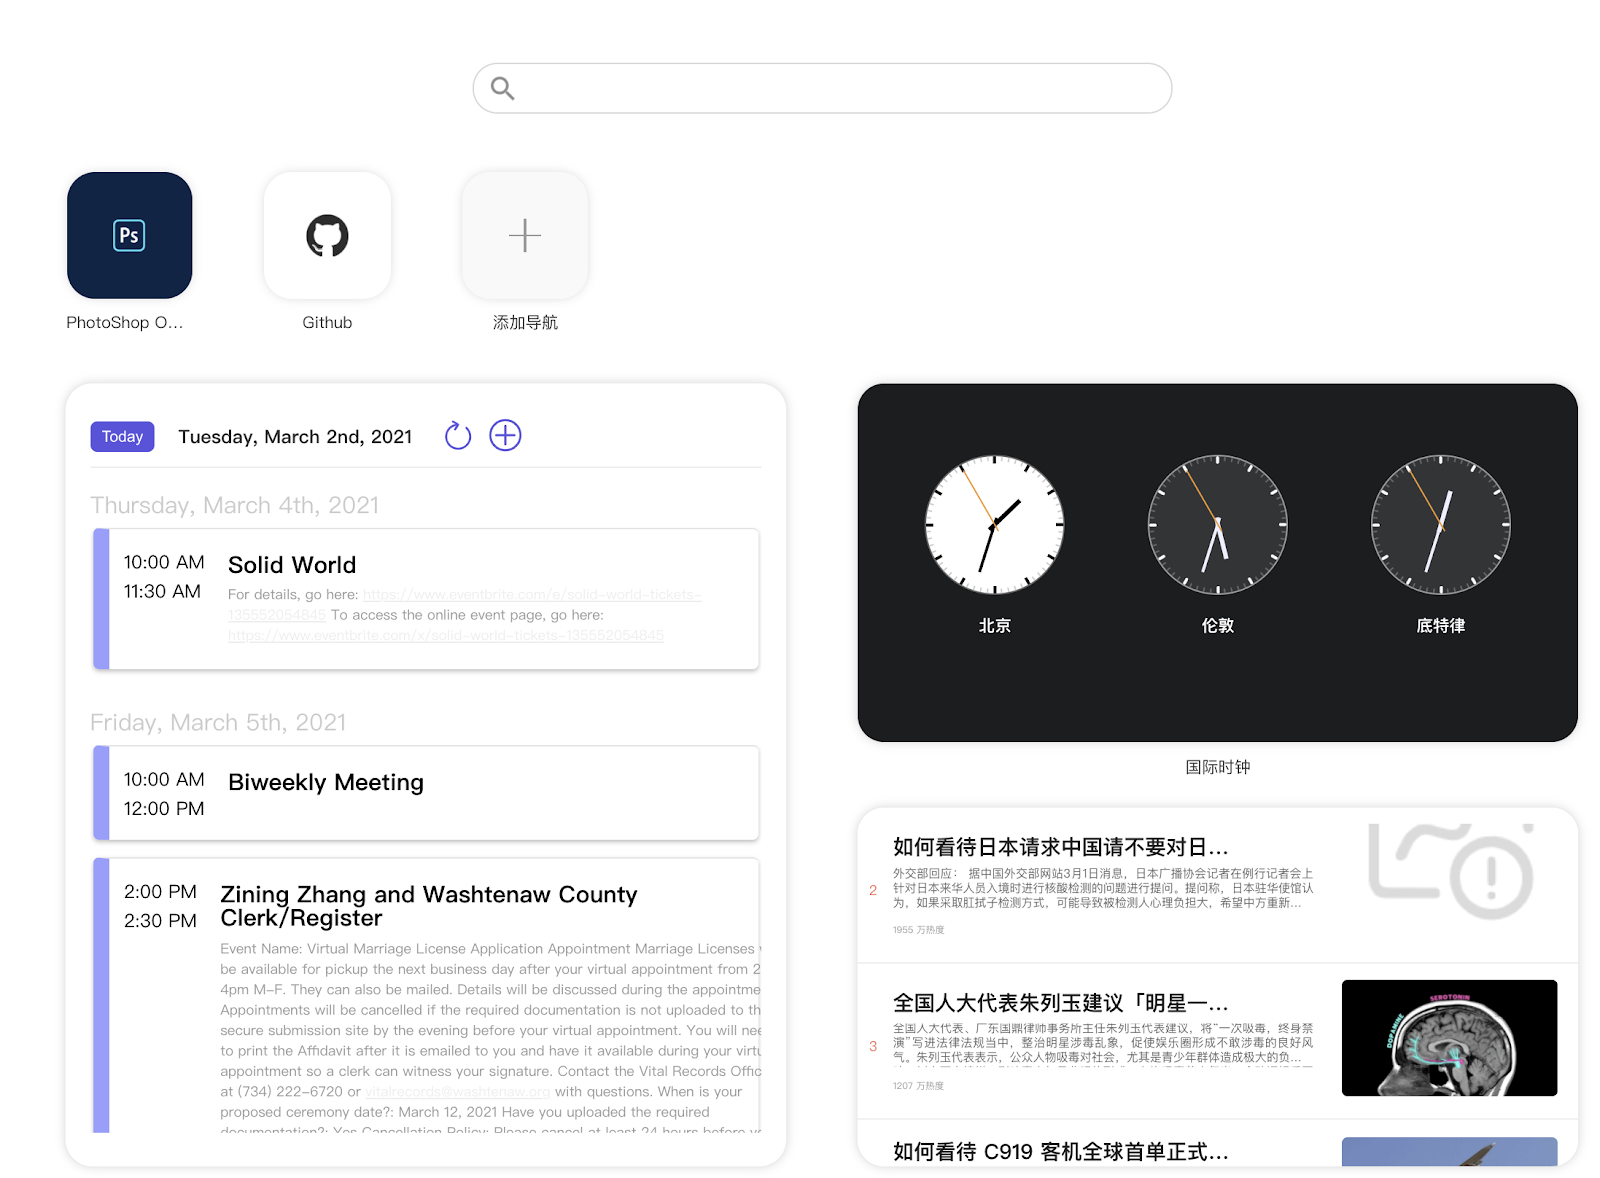Screen dimensions: 1600x1178
Task: Click the 1955 万热度 popularity text
Action: 918,930
